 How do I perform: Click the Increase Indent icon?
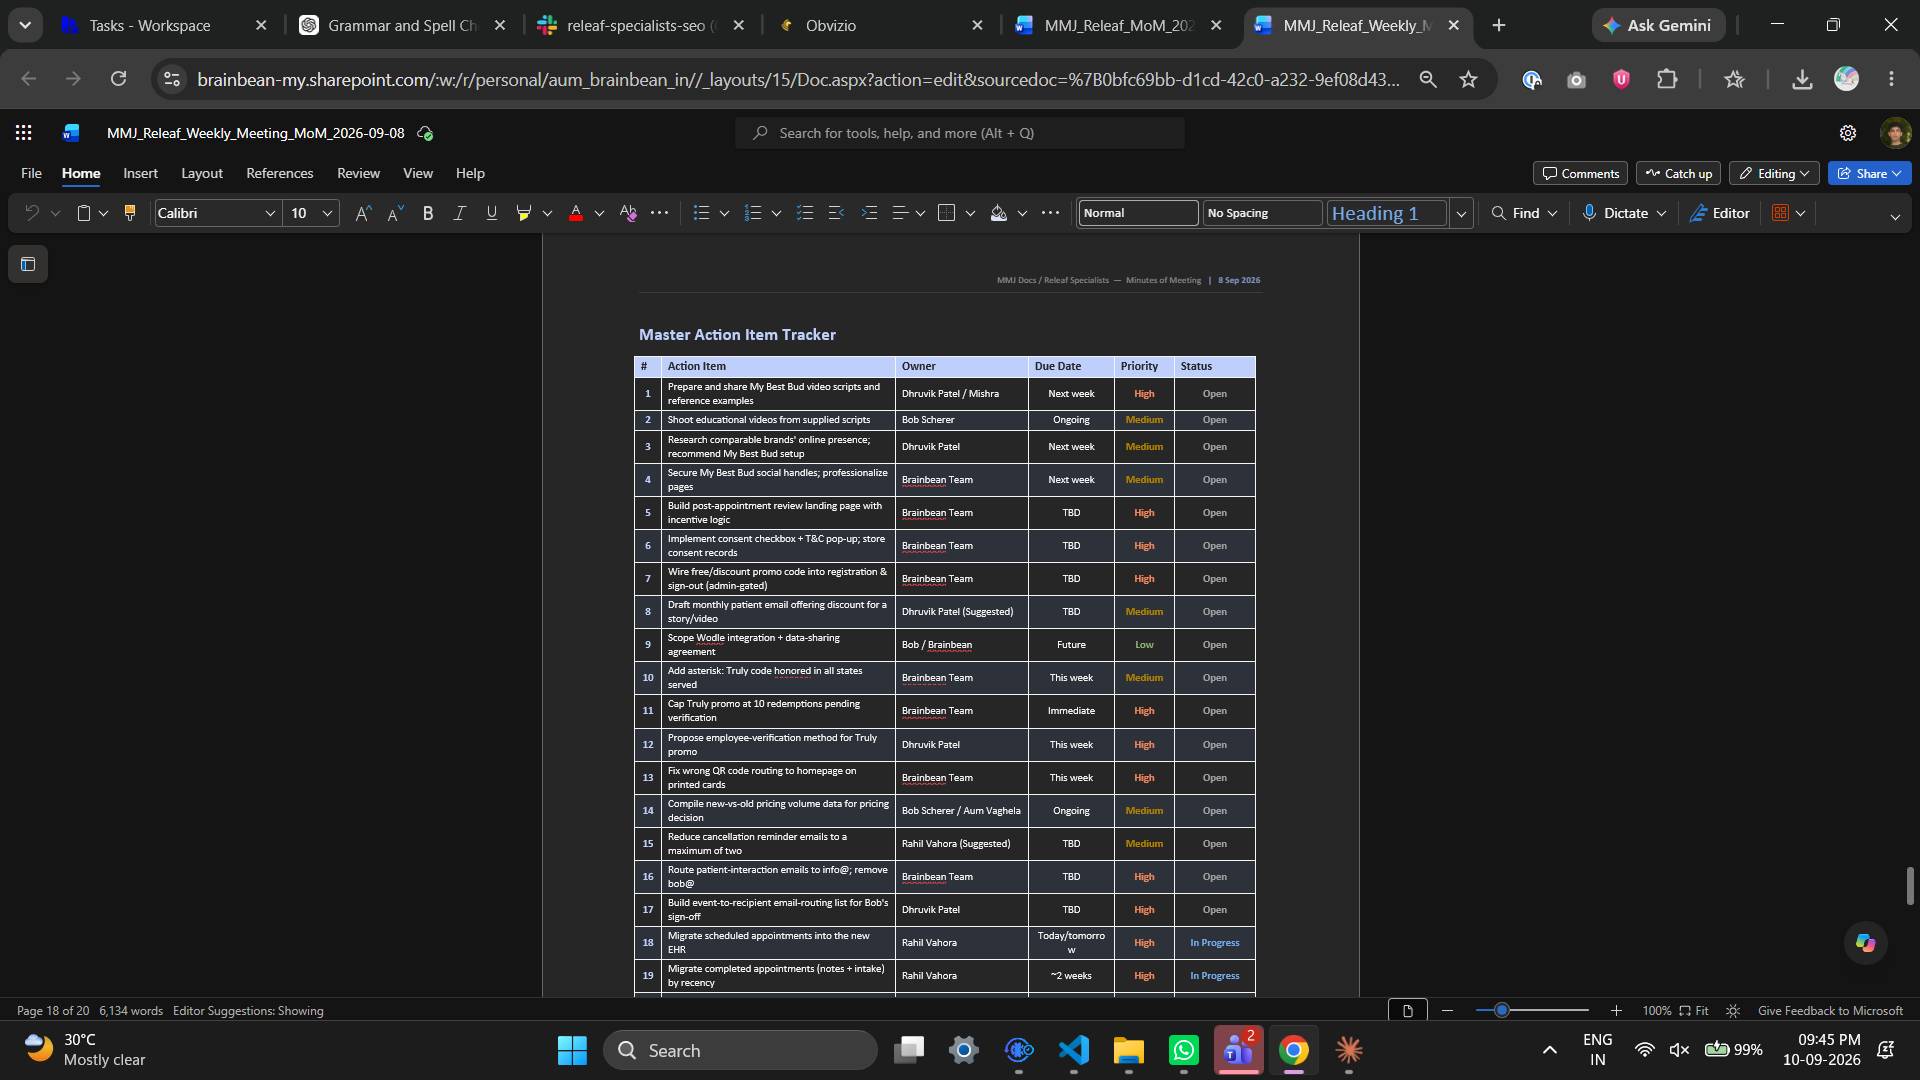point(869,213)
